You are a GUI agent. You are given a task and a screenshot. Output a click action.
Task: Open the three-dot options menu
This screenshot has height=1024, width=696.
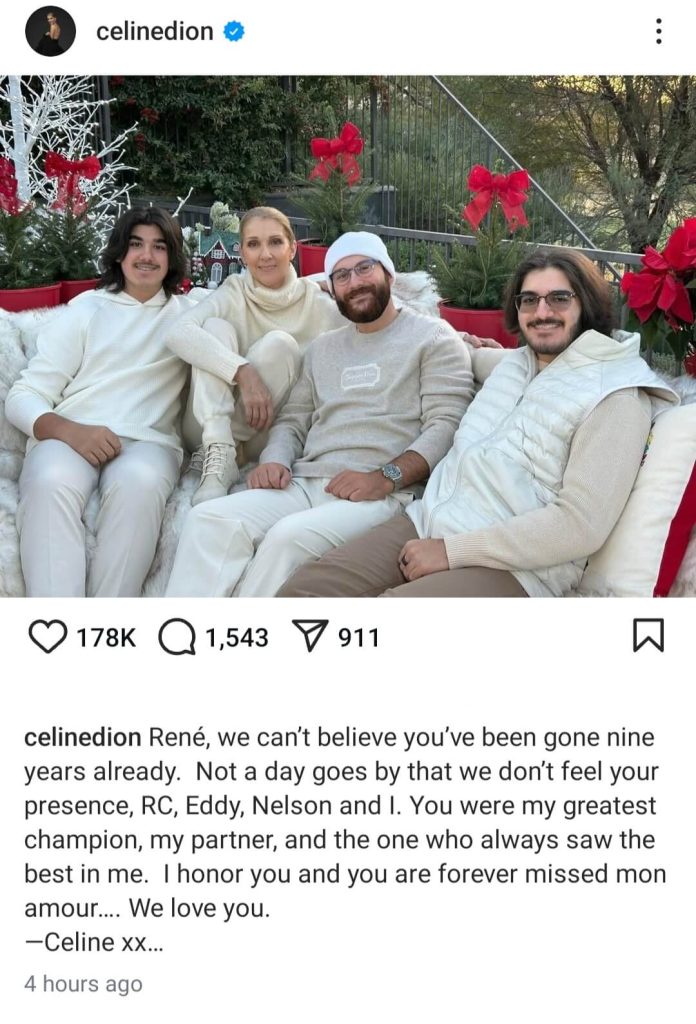click(x=659, y=31)
